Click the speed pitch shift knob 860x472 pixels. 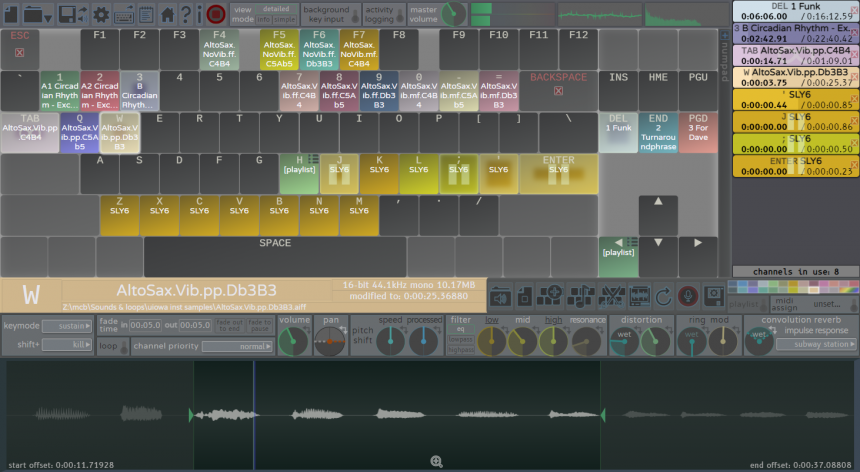point(391,340)
